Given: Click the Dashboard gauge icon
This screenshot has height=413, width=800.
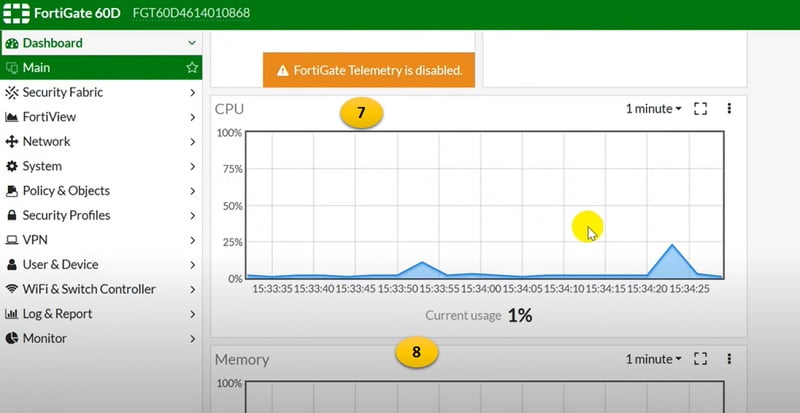Looking at the screenshot, I should point(12,43).
